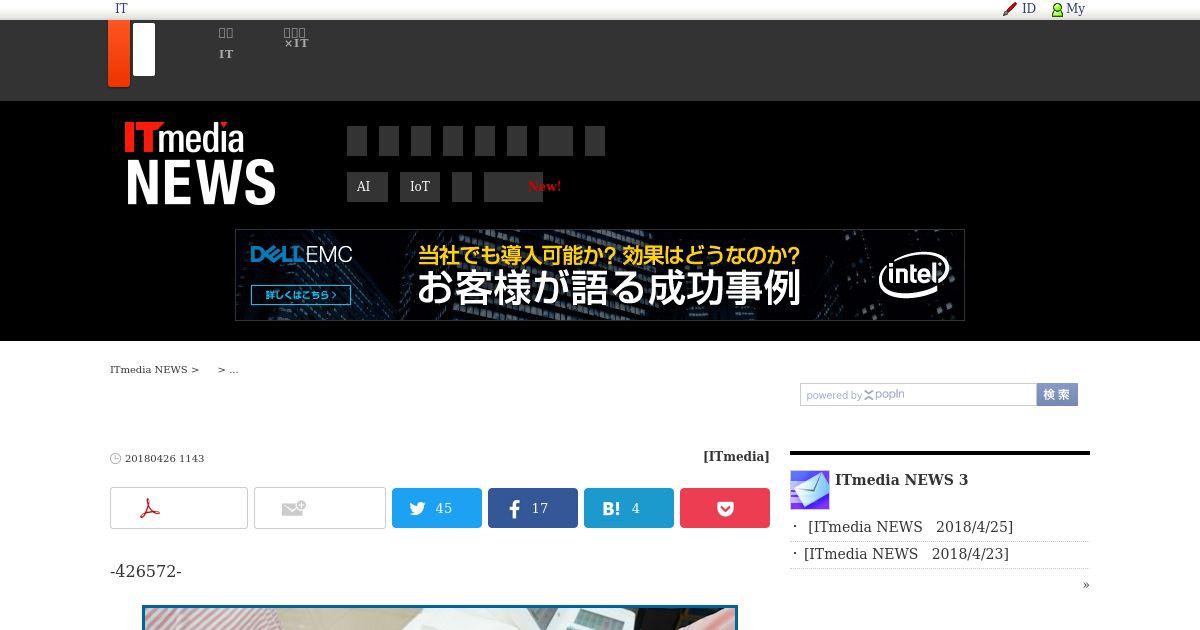The width and height of the screenshot is (1200, 630).
Task: Share on Twitter button with count 45
Action: click(437, 508)
